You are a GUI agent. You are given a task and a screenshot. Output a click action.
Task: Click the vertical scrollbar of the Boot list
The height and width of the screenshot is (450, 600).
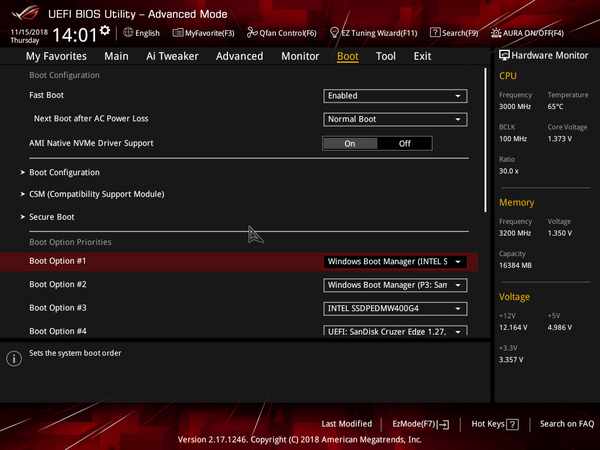486,140
